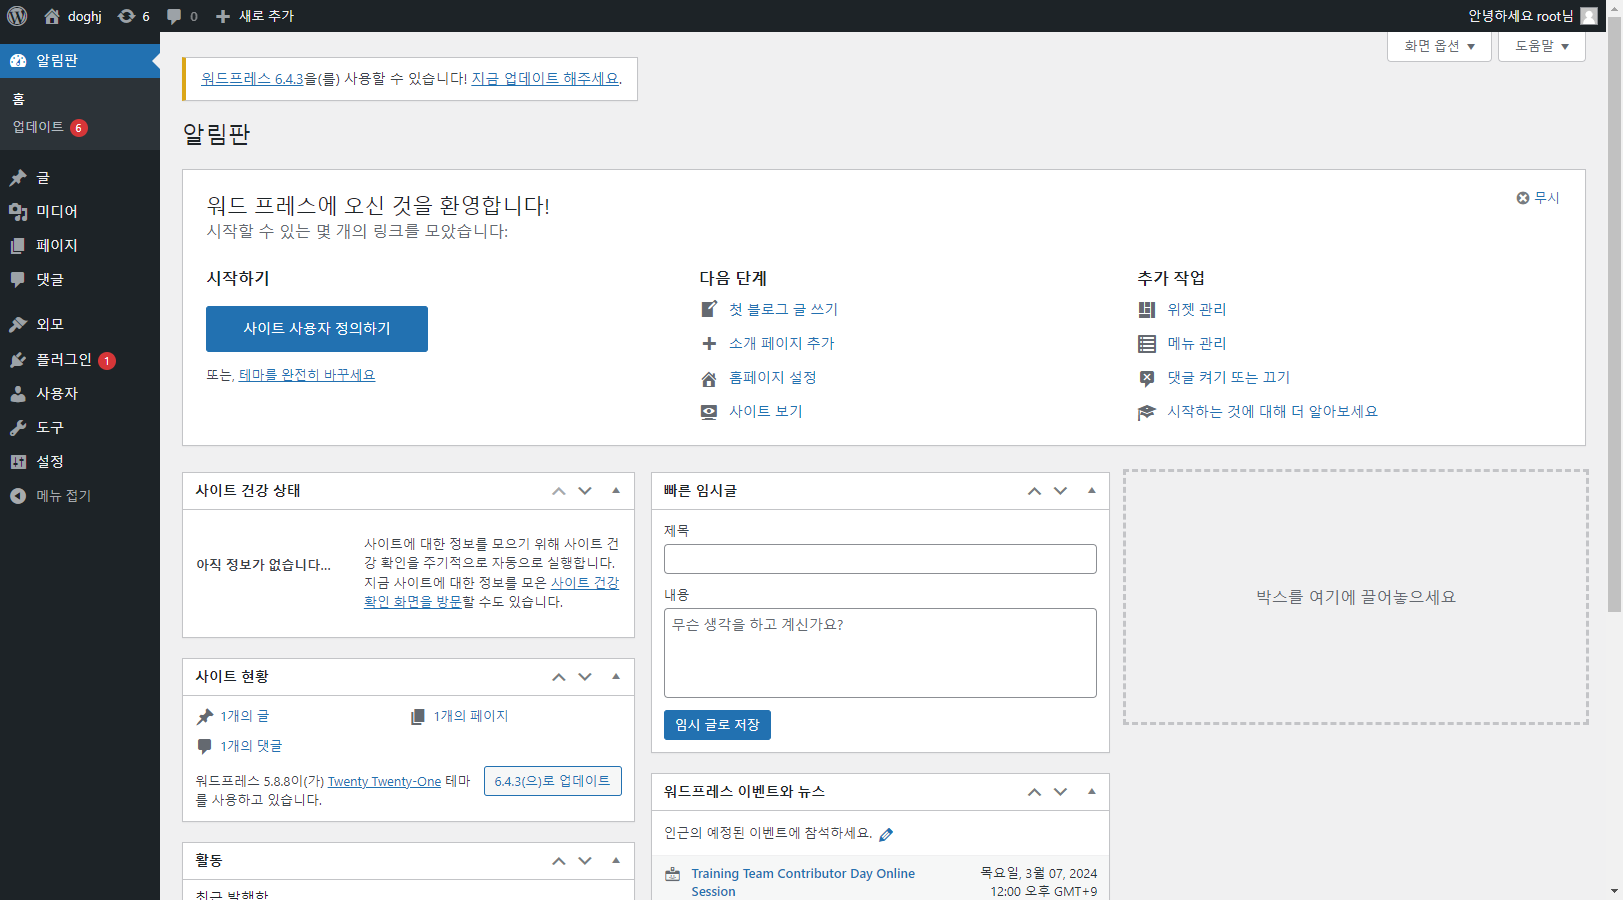Expand the 도움말 help dropdown
Image resolution: width=1623 pixels, height=900 pixels.
[1541, 46]
